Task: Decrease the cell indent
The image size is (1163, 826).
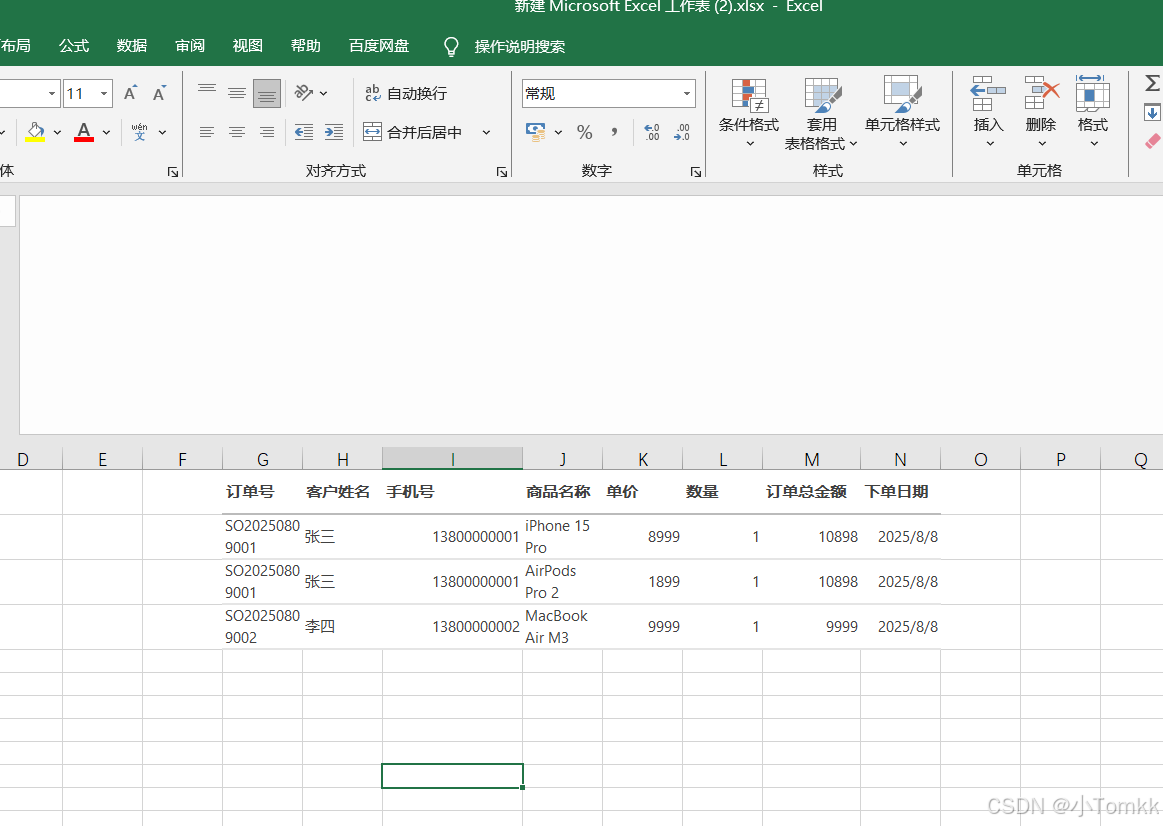Action: tap(303, 132)
